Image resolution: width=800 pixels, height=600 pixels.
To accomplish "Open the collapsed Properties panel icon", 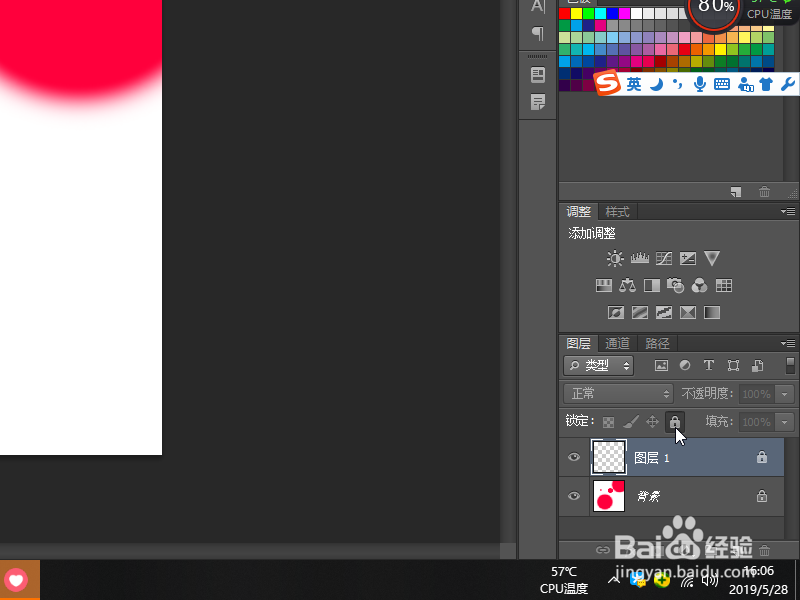I will (538, 75).
